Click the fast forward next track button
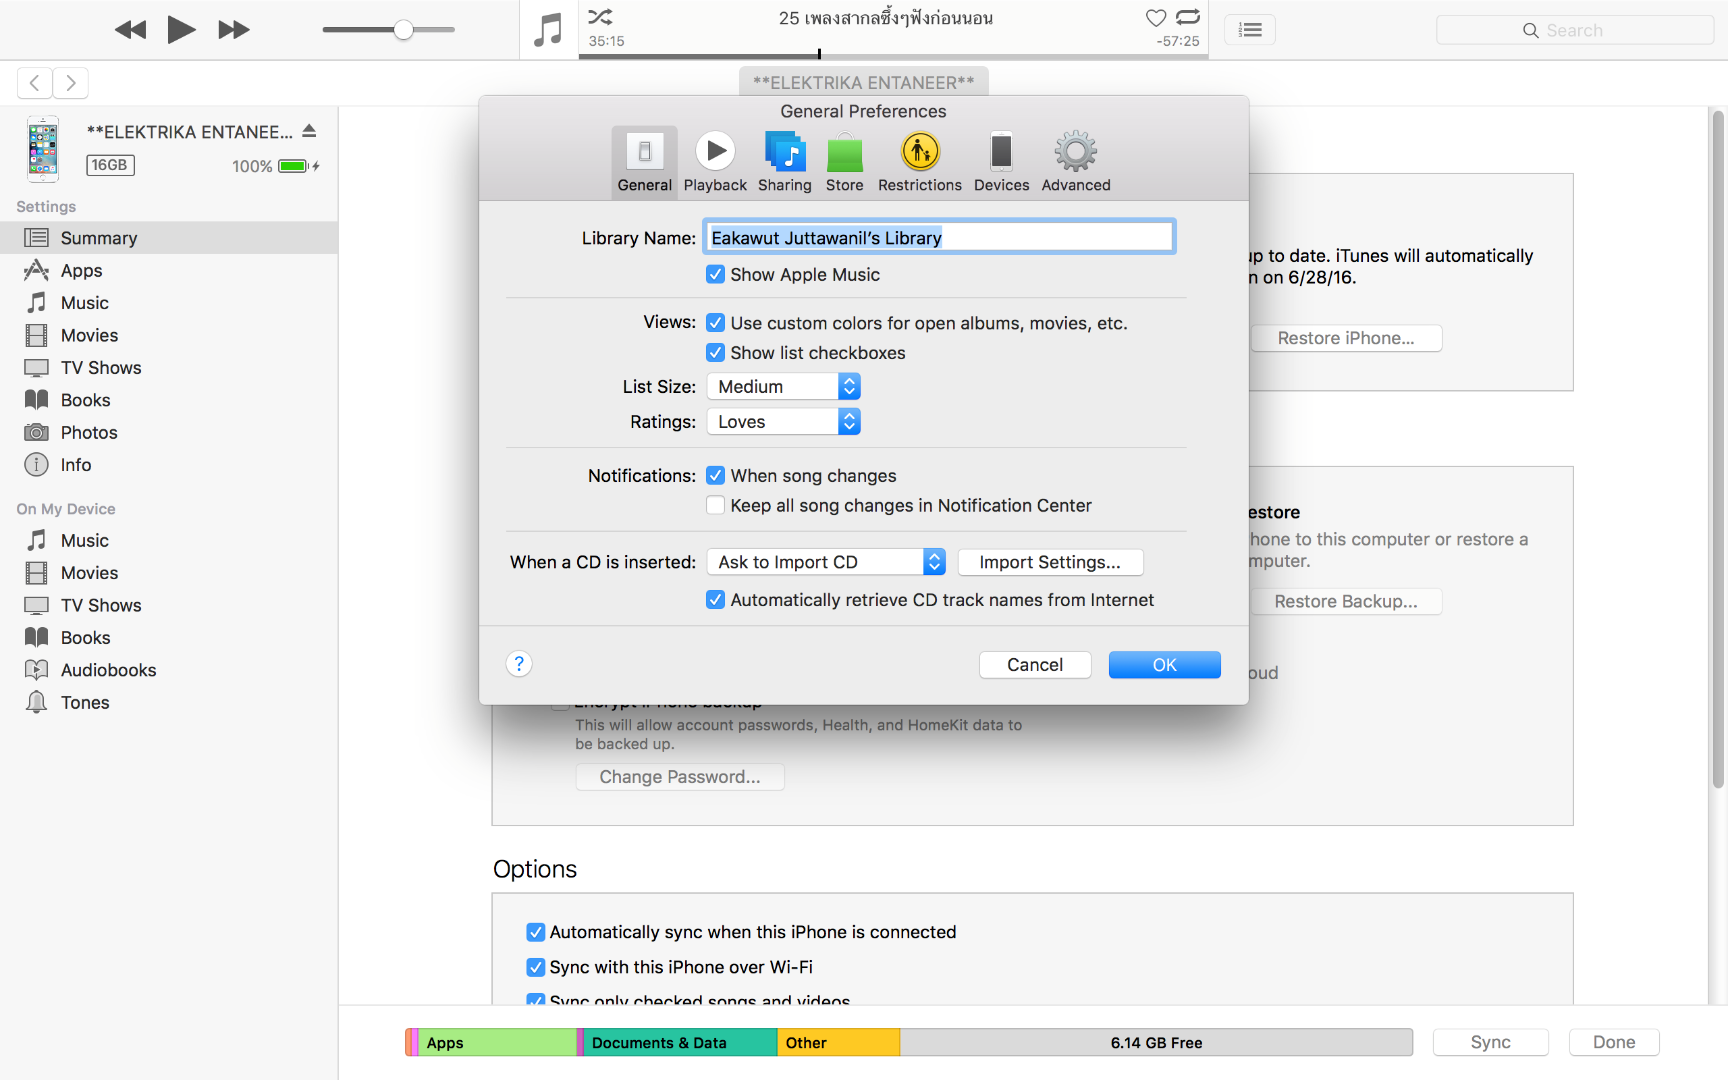Screen dimensions: 1728x1080 click(234, 30)
